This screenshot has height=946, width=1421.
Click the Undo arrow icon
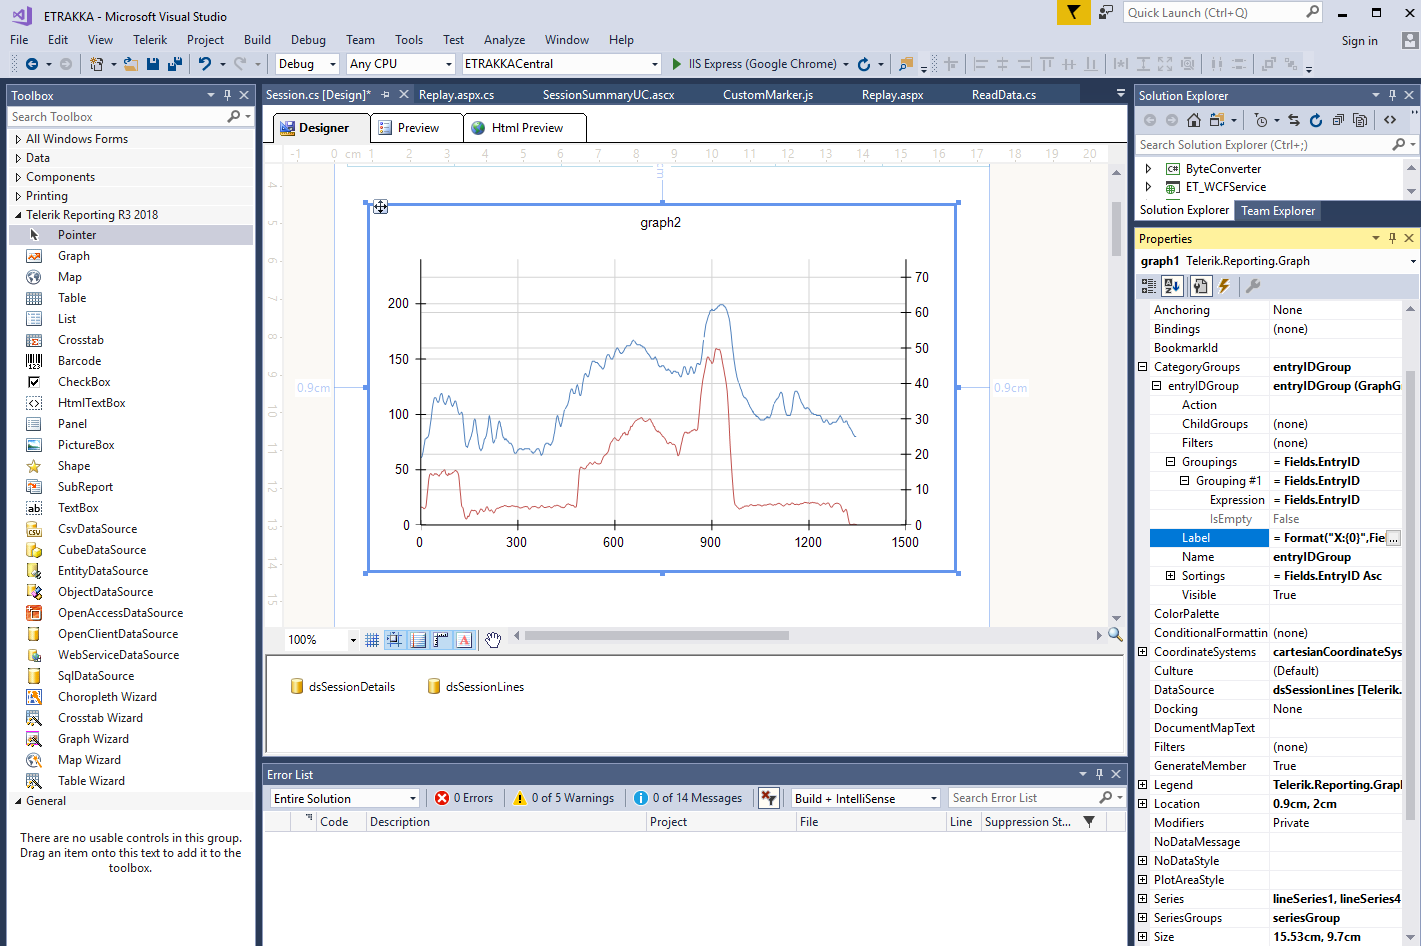point(205,64)
